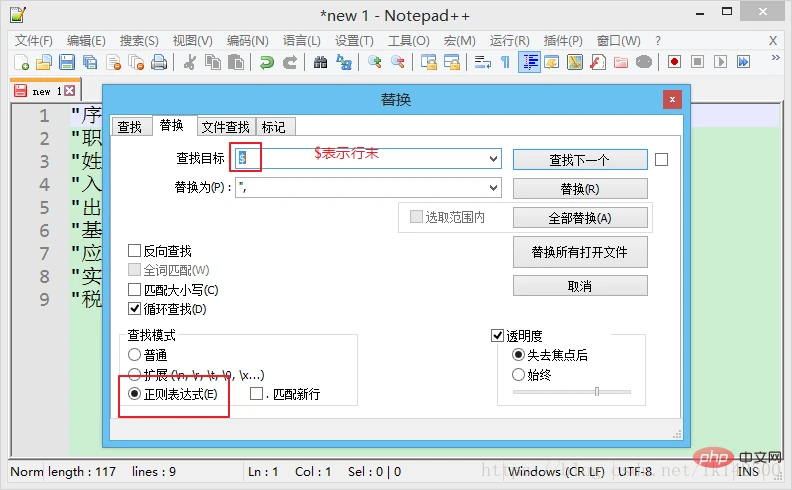
Task: Click the Synchronize vertical scrolling icon
Action: 429,62
